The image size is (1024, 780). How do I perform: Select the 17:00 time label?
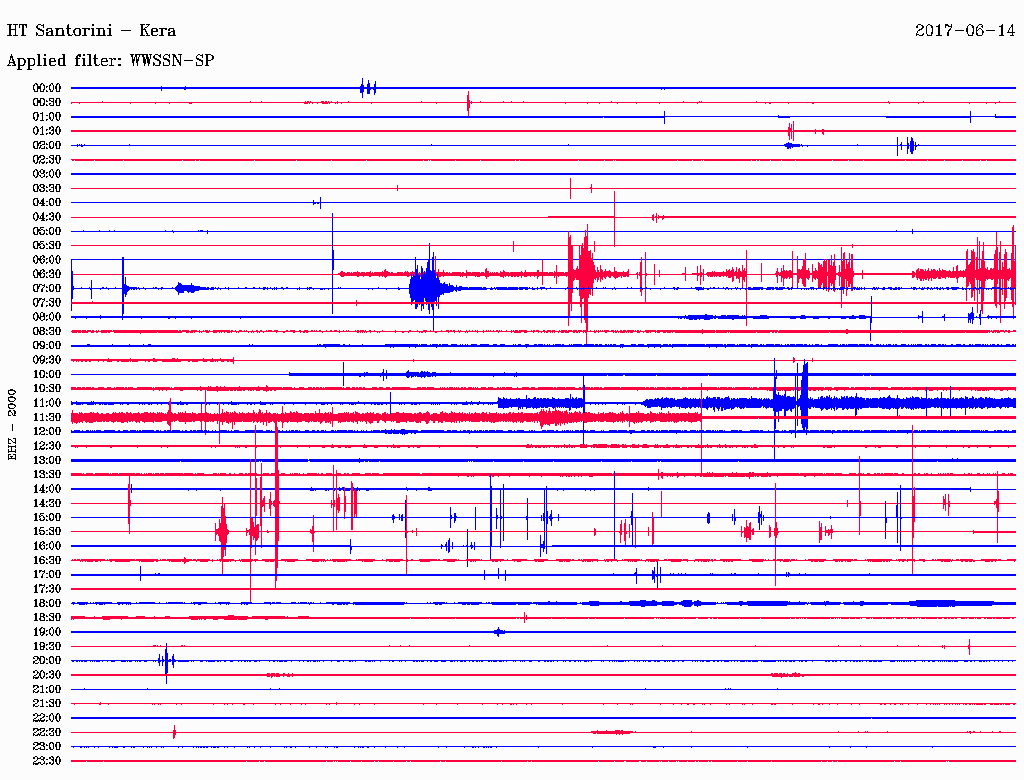[x=47, y=574]
